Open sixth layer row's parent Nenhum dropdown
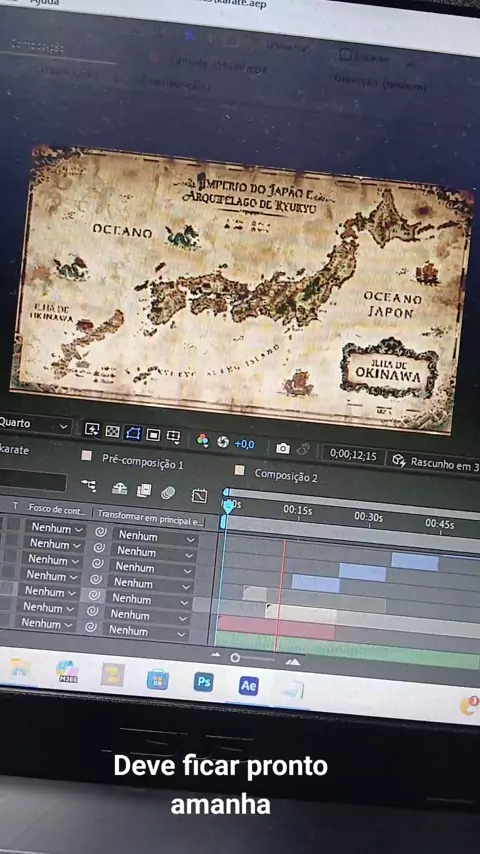Viewport: 480px width, 854px height. tap(148, 615)
